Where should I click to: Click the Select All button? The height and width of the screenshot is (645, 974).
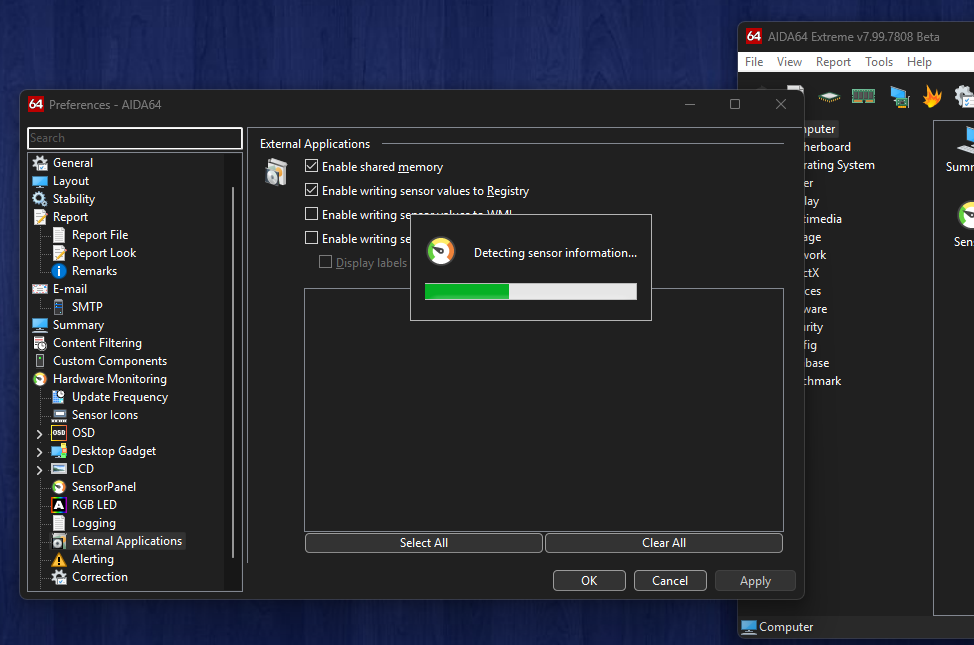click(x=424, y=543)
